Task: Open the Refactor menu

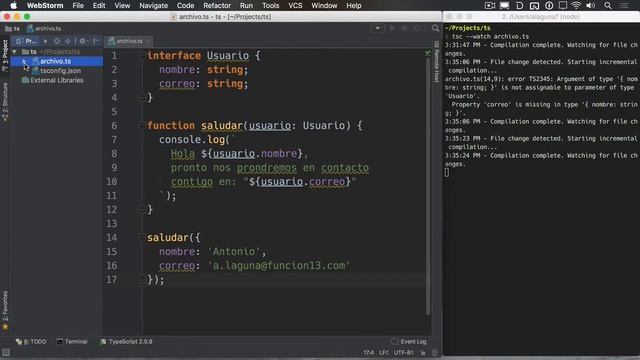Action: pyautogui.click(x=217, y=6)
